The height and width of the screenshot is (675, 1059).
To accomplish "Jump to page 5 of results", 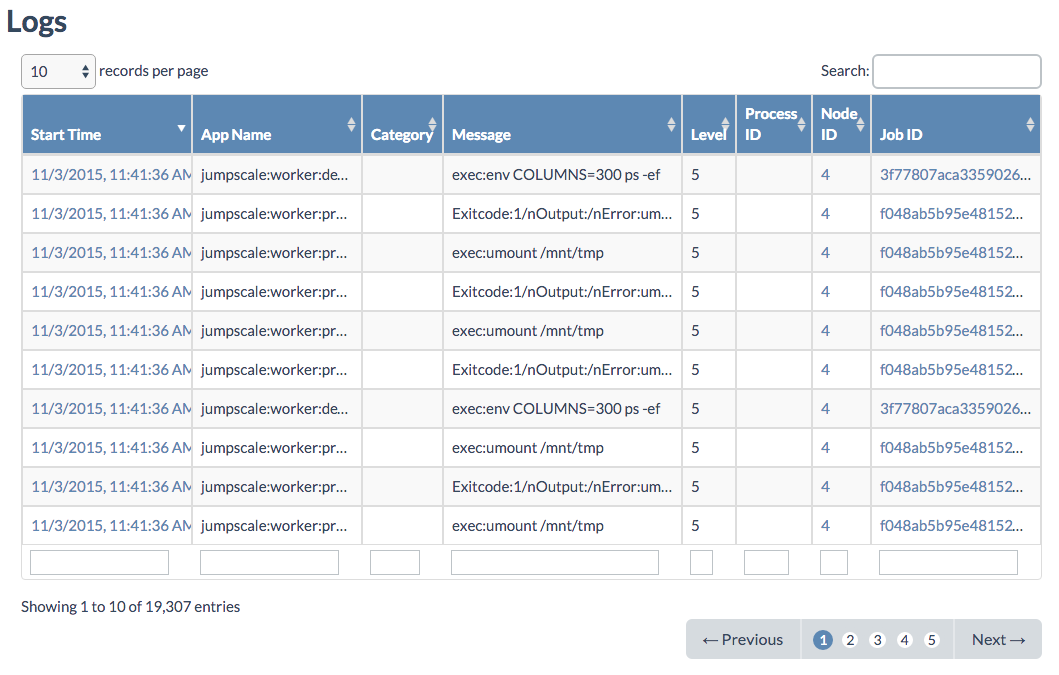I will pos(932,640).
